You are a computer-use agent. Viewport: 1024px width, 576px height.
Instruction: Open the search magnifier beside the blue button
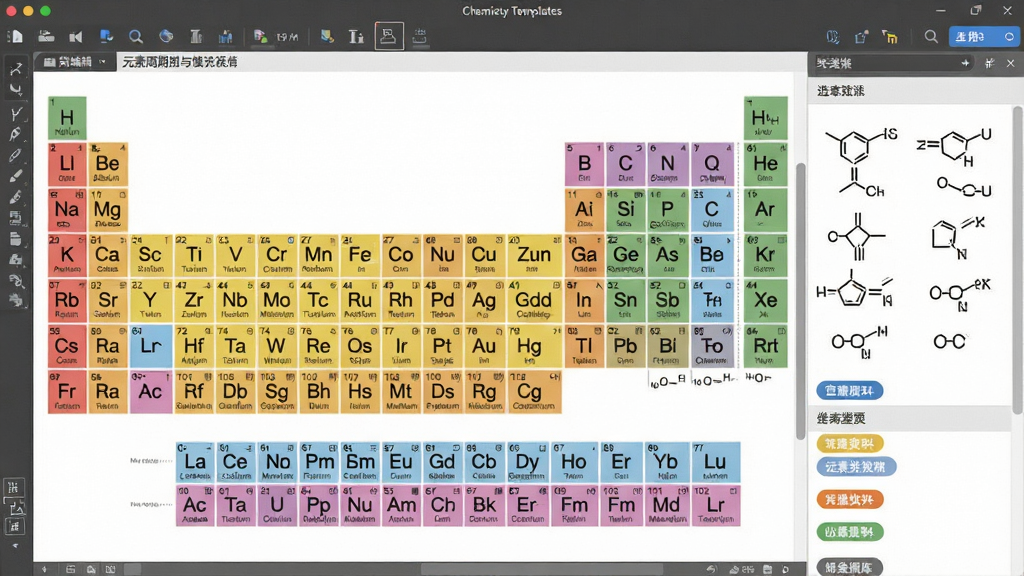pyautogui.click(x=931, y=37)
